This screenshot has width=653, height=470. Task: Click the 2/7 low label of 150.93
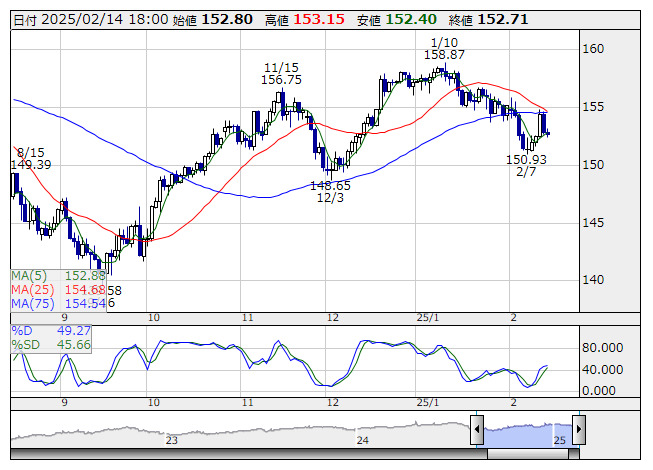526,166
